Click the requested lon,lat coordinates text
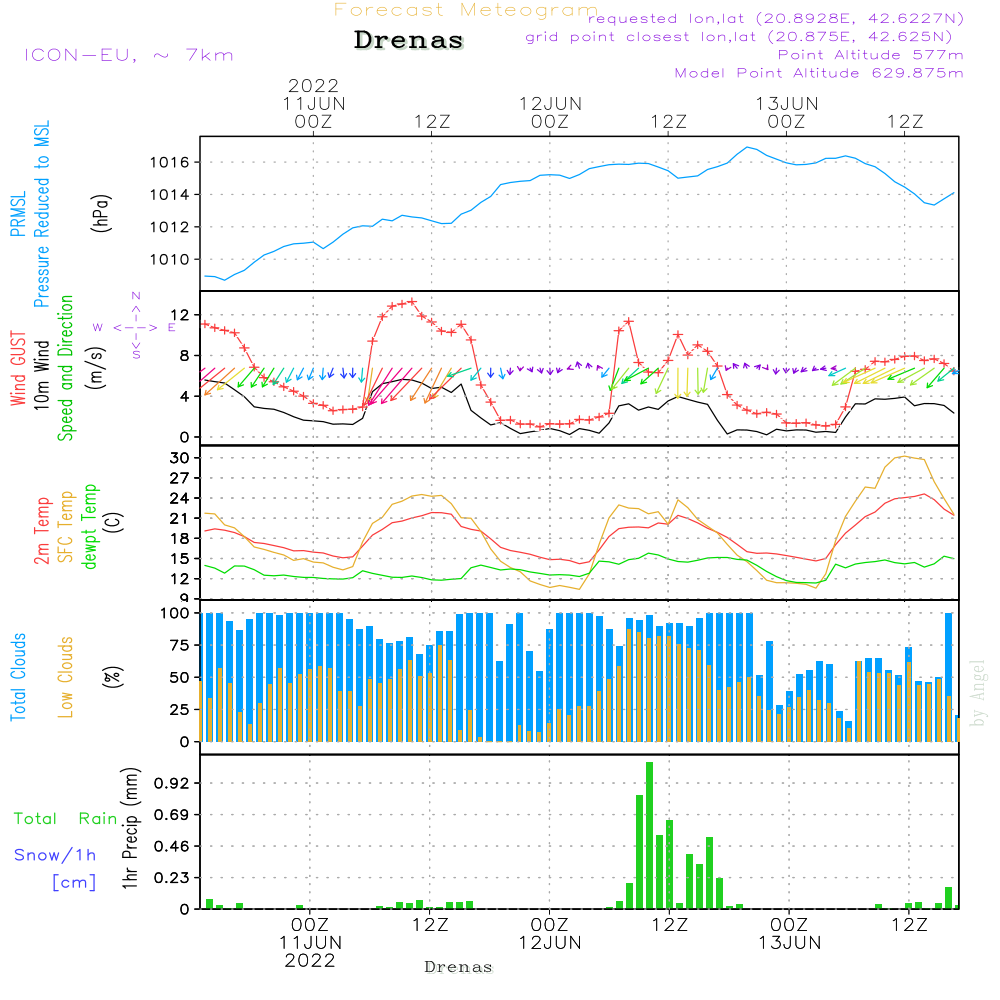The height and width of the screenshot is (1000, 1000). 775,19
